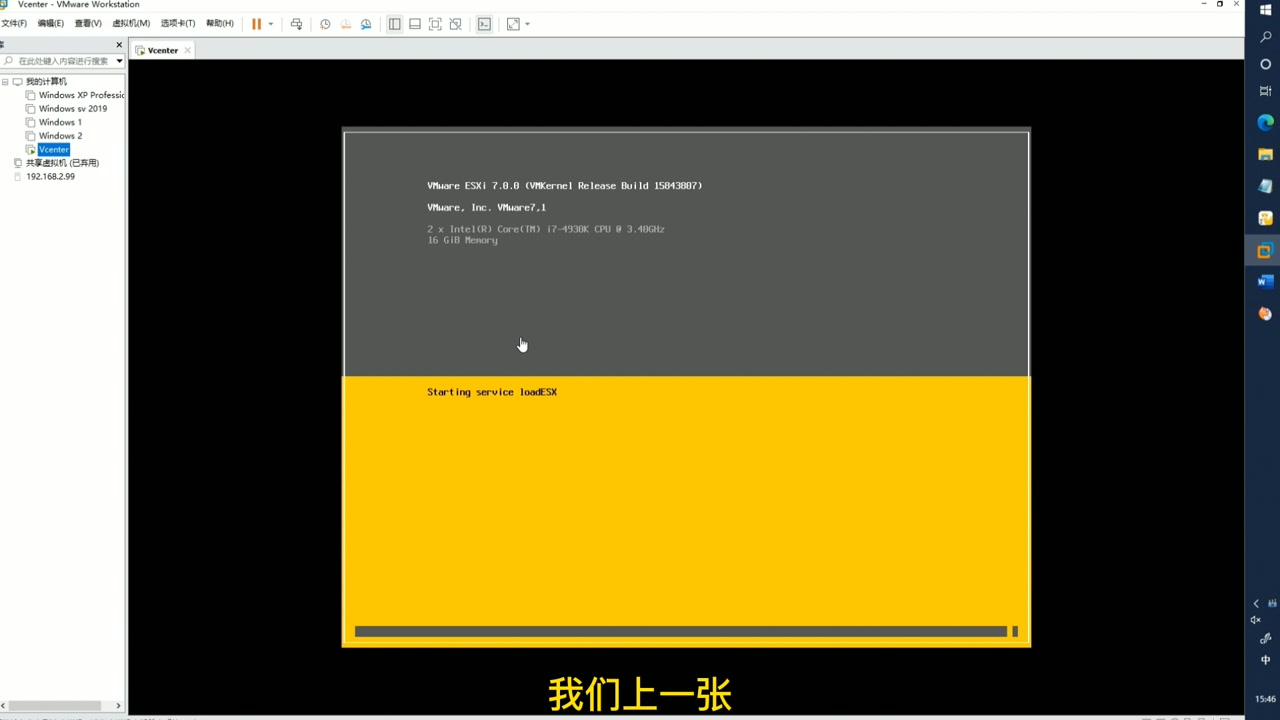This screenshot has width=1280, height=720.
Task: Open Microsoft Edge from the taskbar
Action: tap(1265, 123)
